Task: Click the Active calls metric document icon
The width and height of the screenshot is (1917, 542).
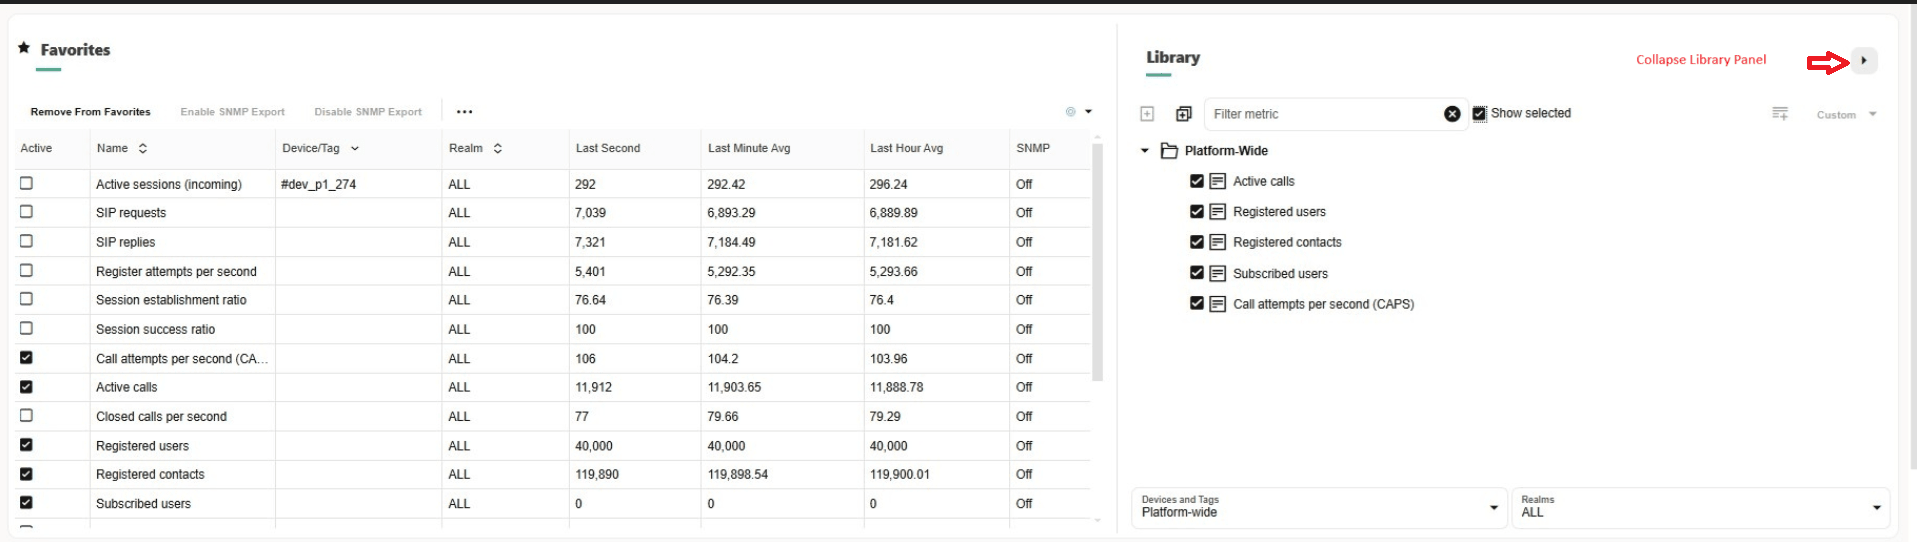Action: [1217, 181]
